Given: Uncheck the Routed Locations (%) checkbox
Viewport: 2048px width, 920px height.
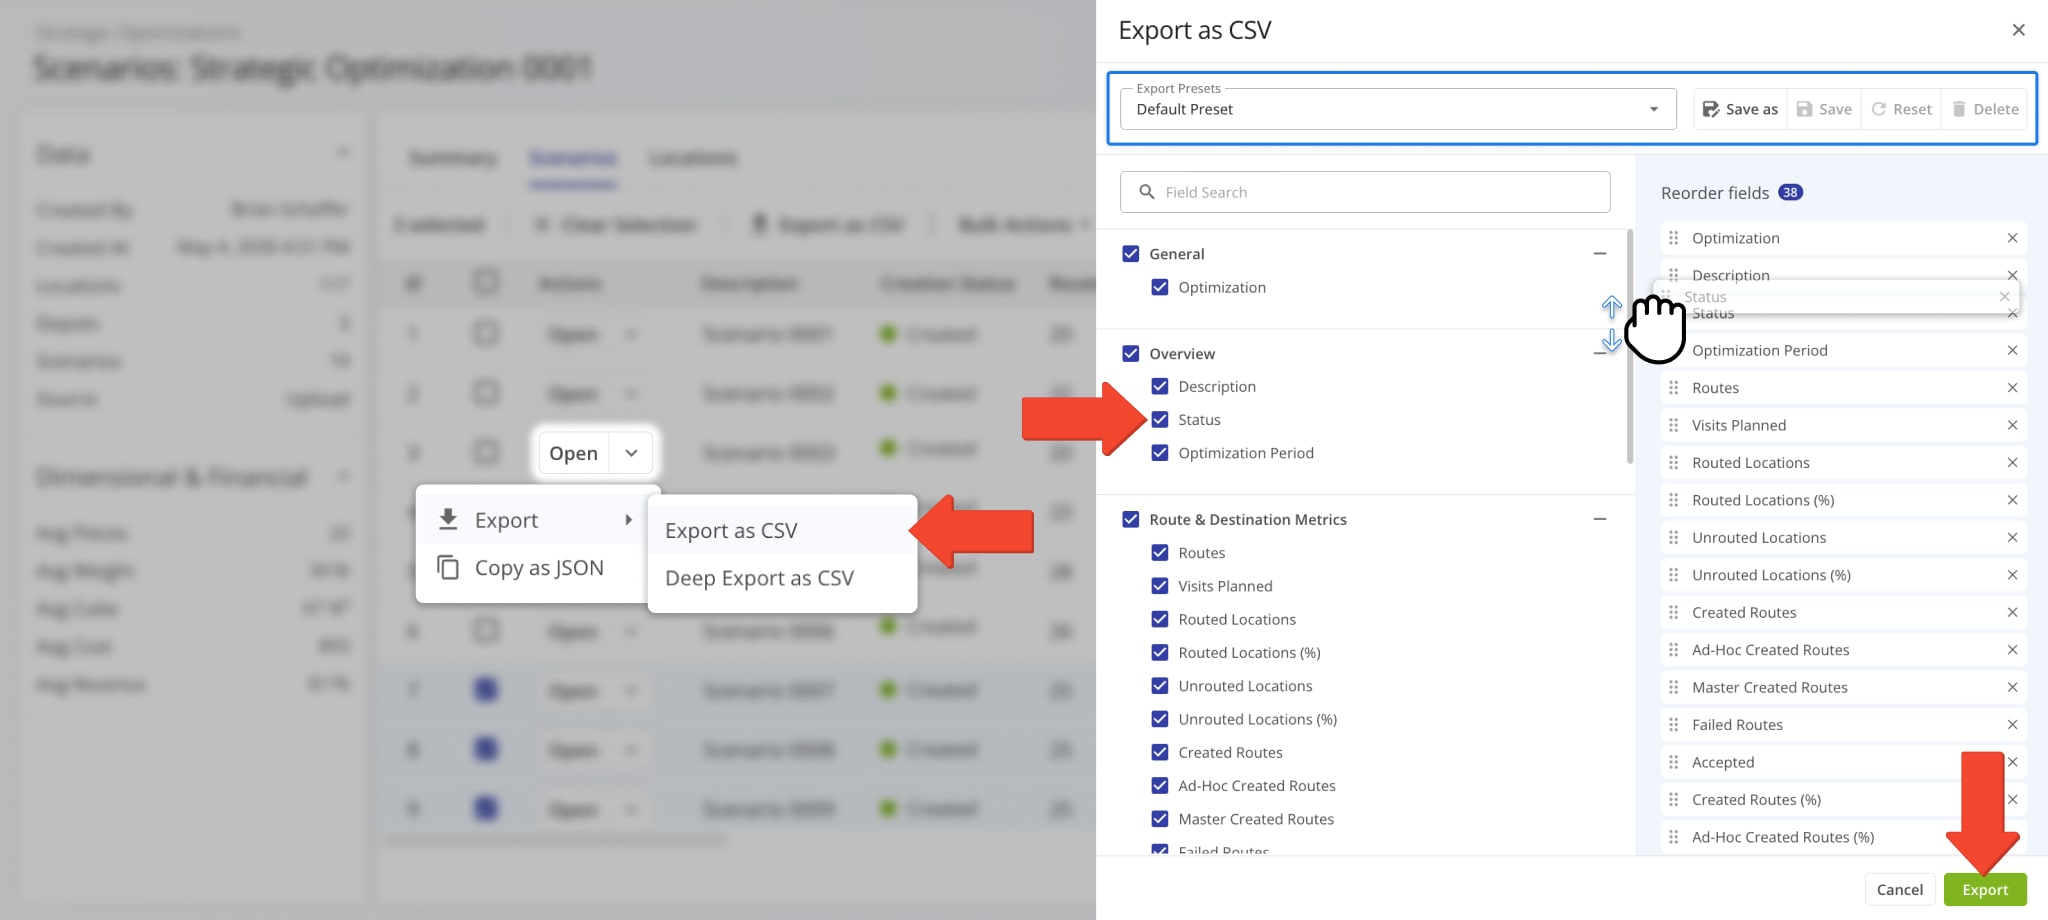Looking at the screenshot, I should click(x=1160, y=653).
